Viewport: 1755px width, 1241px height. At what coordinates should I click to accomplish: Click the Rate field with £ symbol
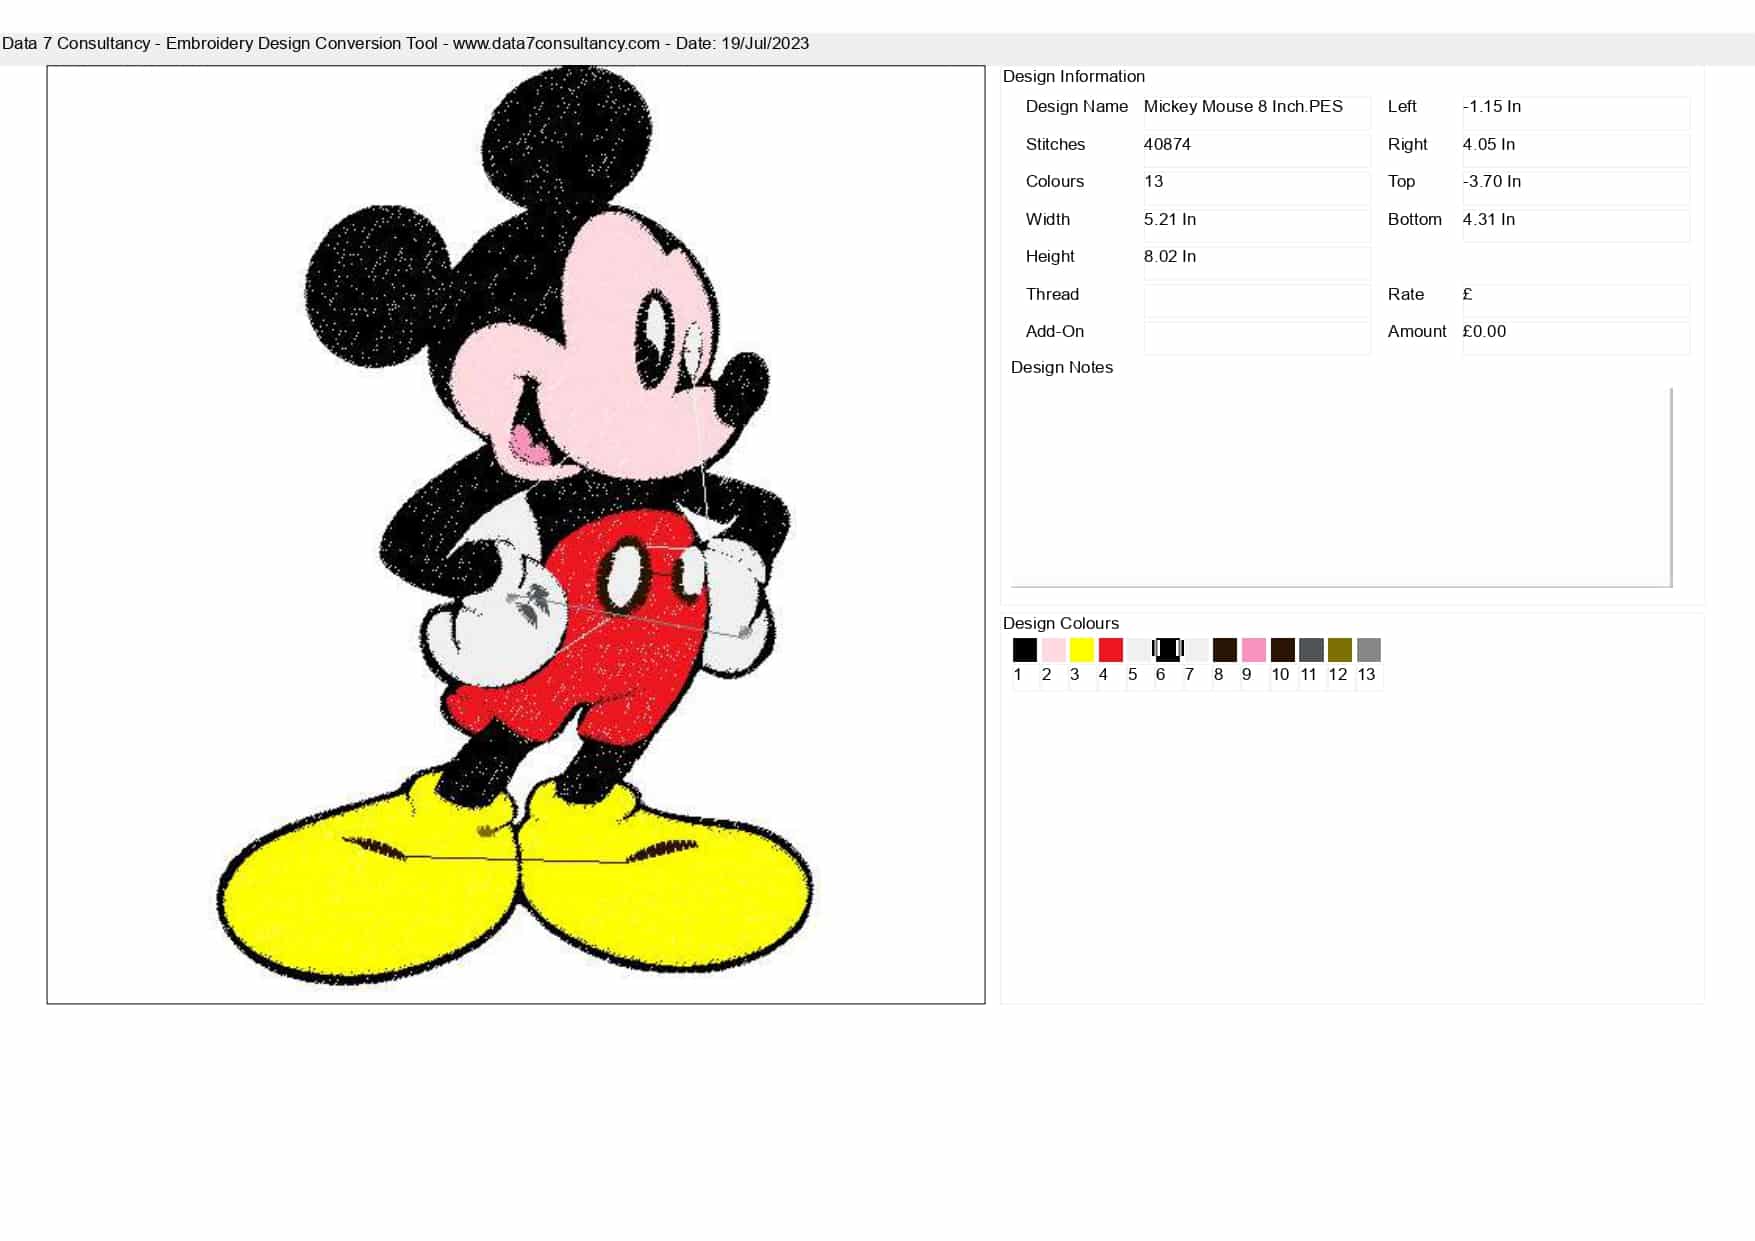(1576, 301)
